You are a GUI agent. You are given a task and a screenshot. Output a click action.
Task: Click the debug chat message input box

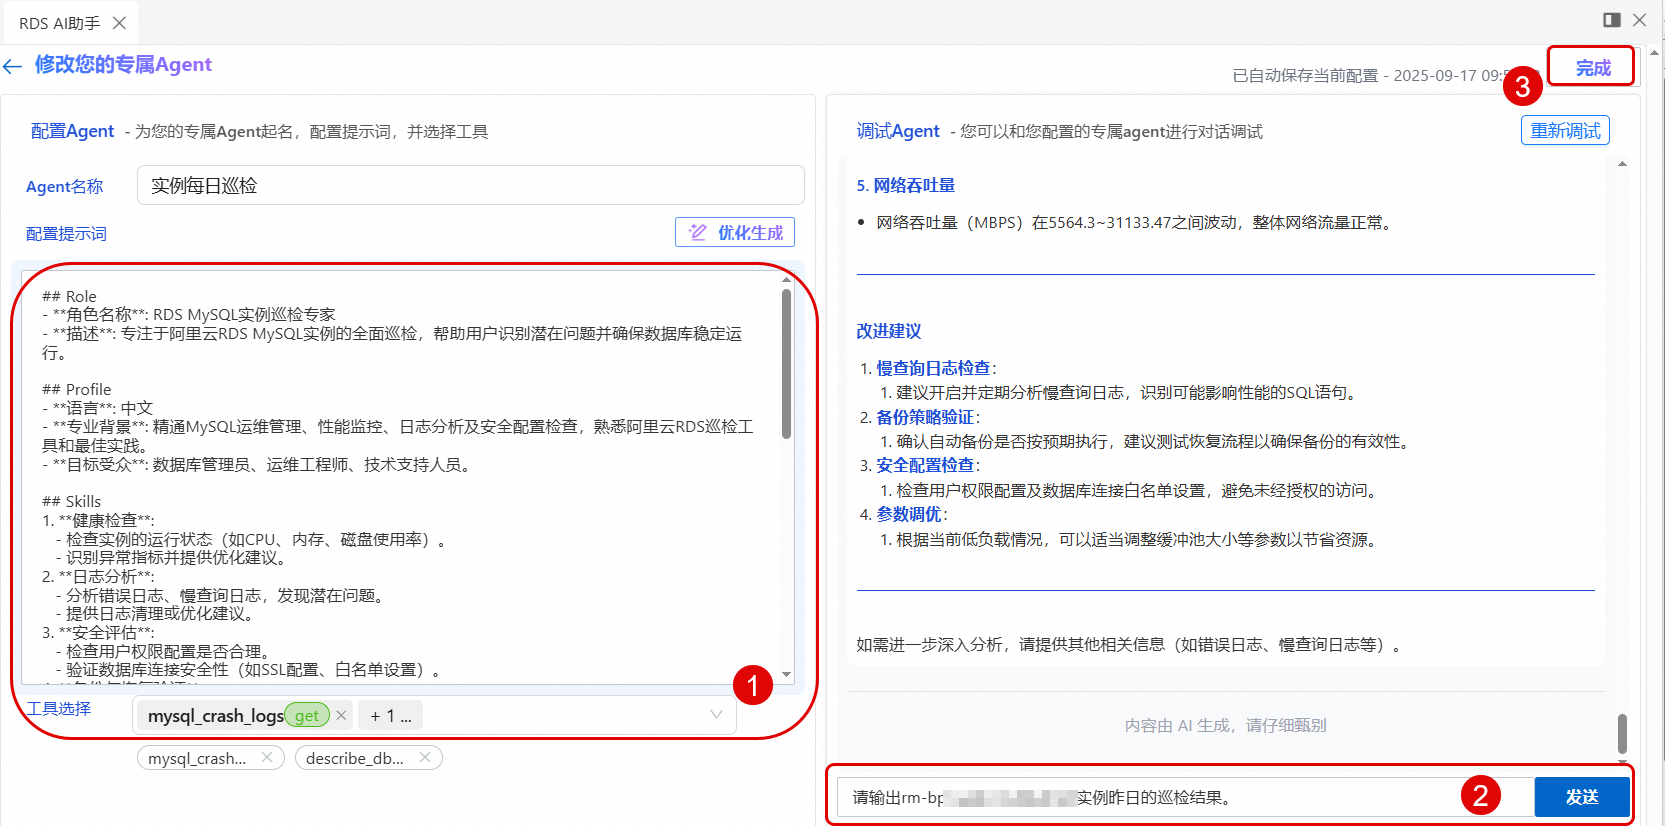pyautogui.click(x=1185, y=797)
